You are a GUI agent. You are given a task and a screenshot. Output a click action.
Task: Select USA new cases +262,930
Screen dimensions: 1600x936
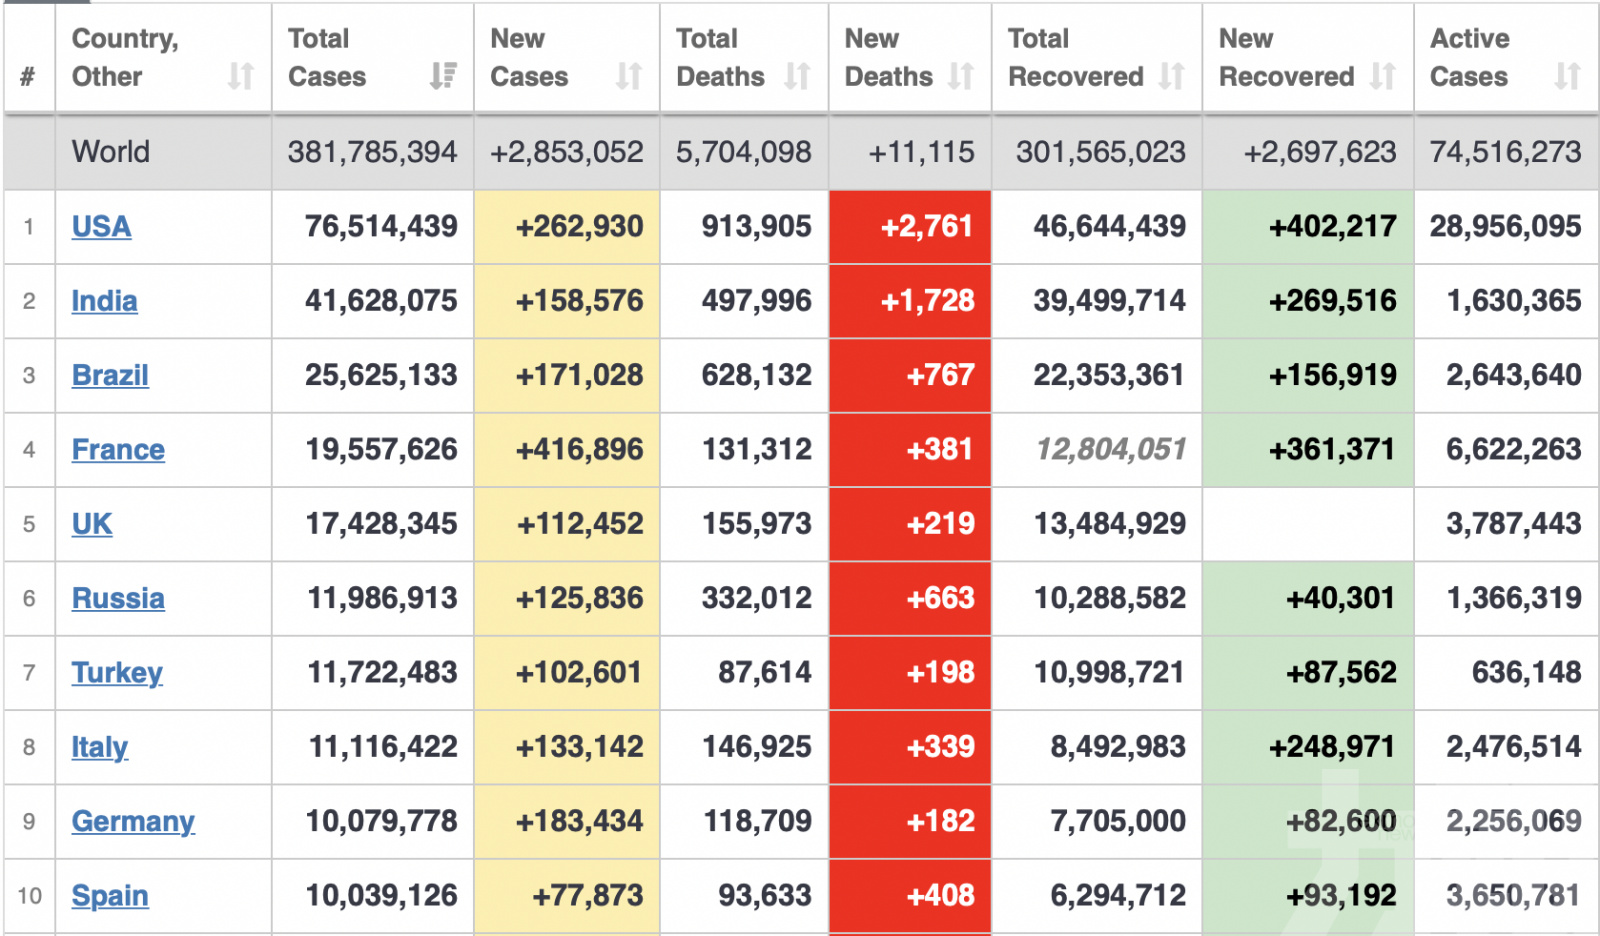[x=579, y=227]
